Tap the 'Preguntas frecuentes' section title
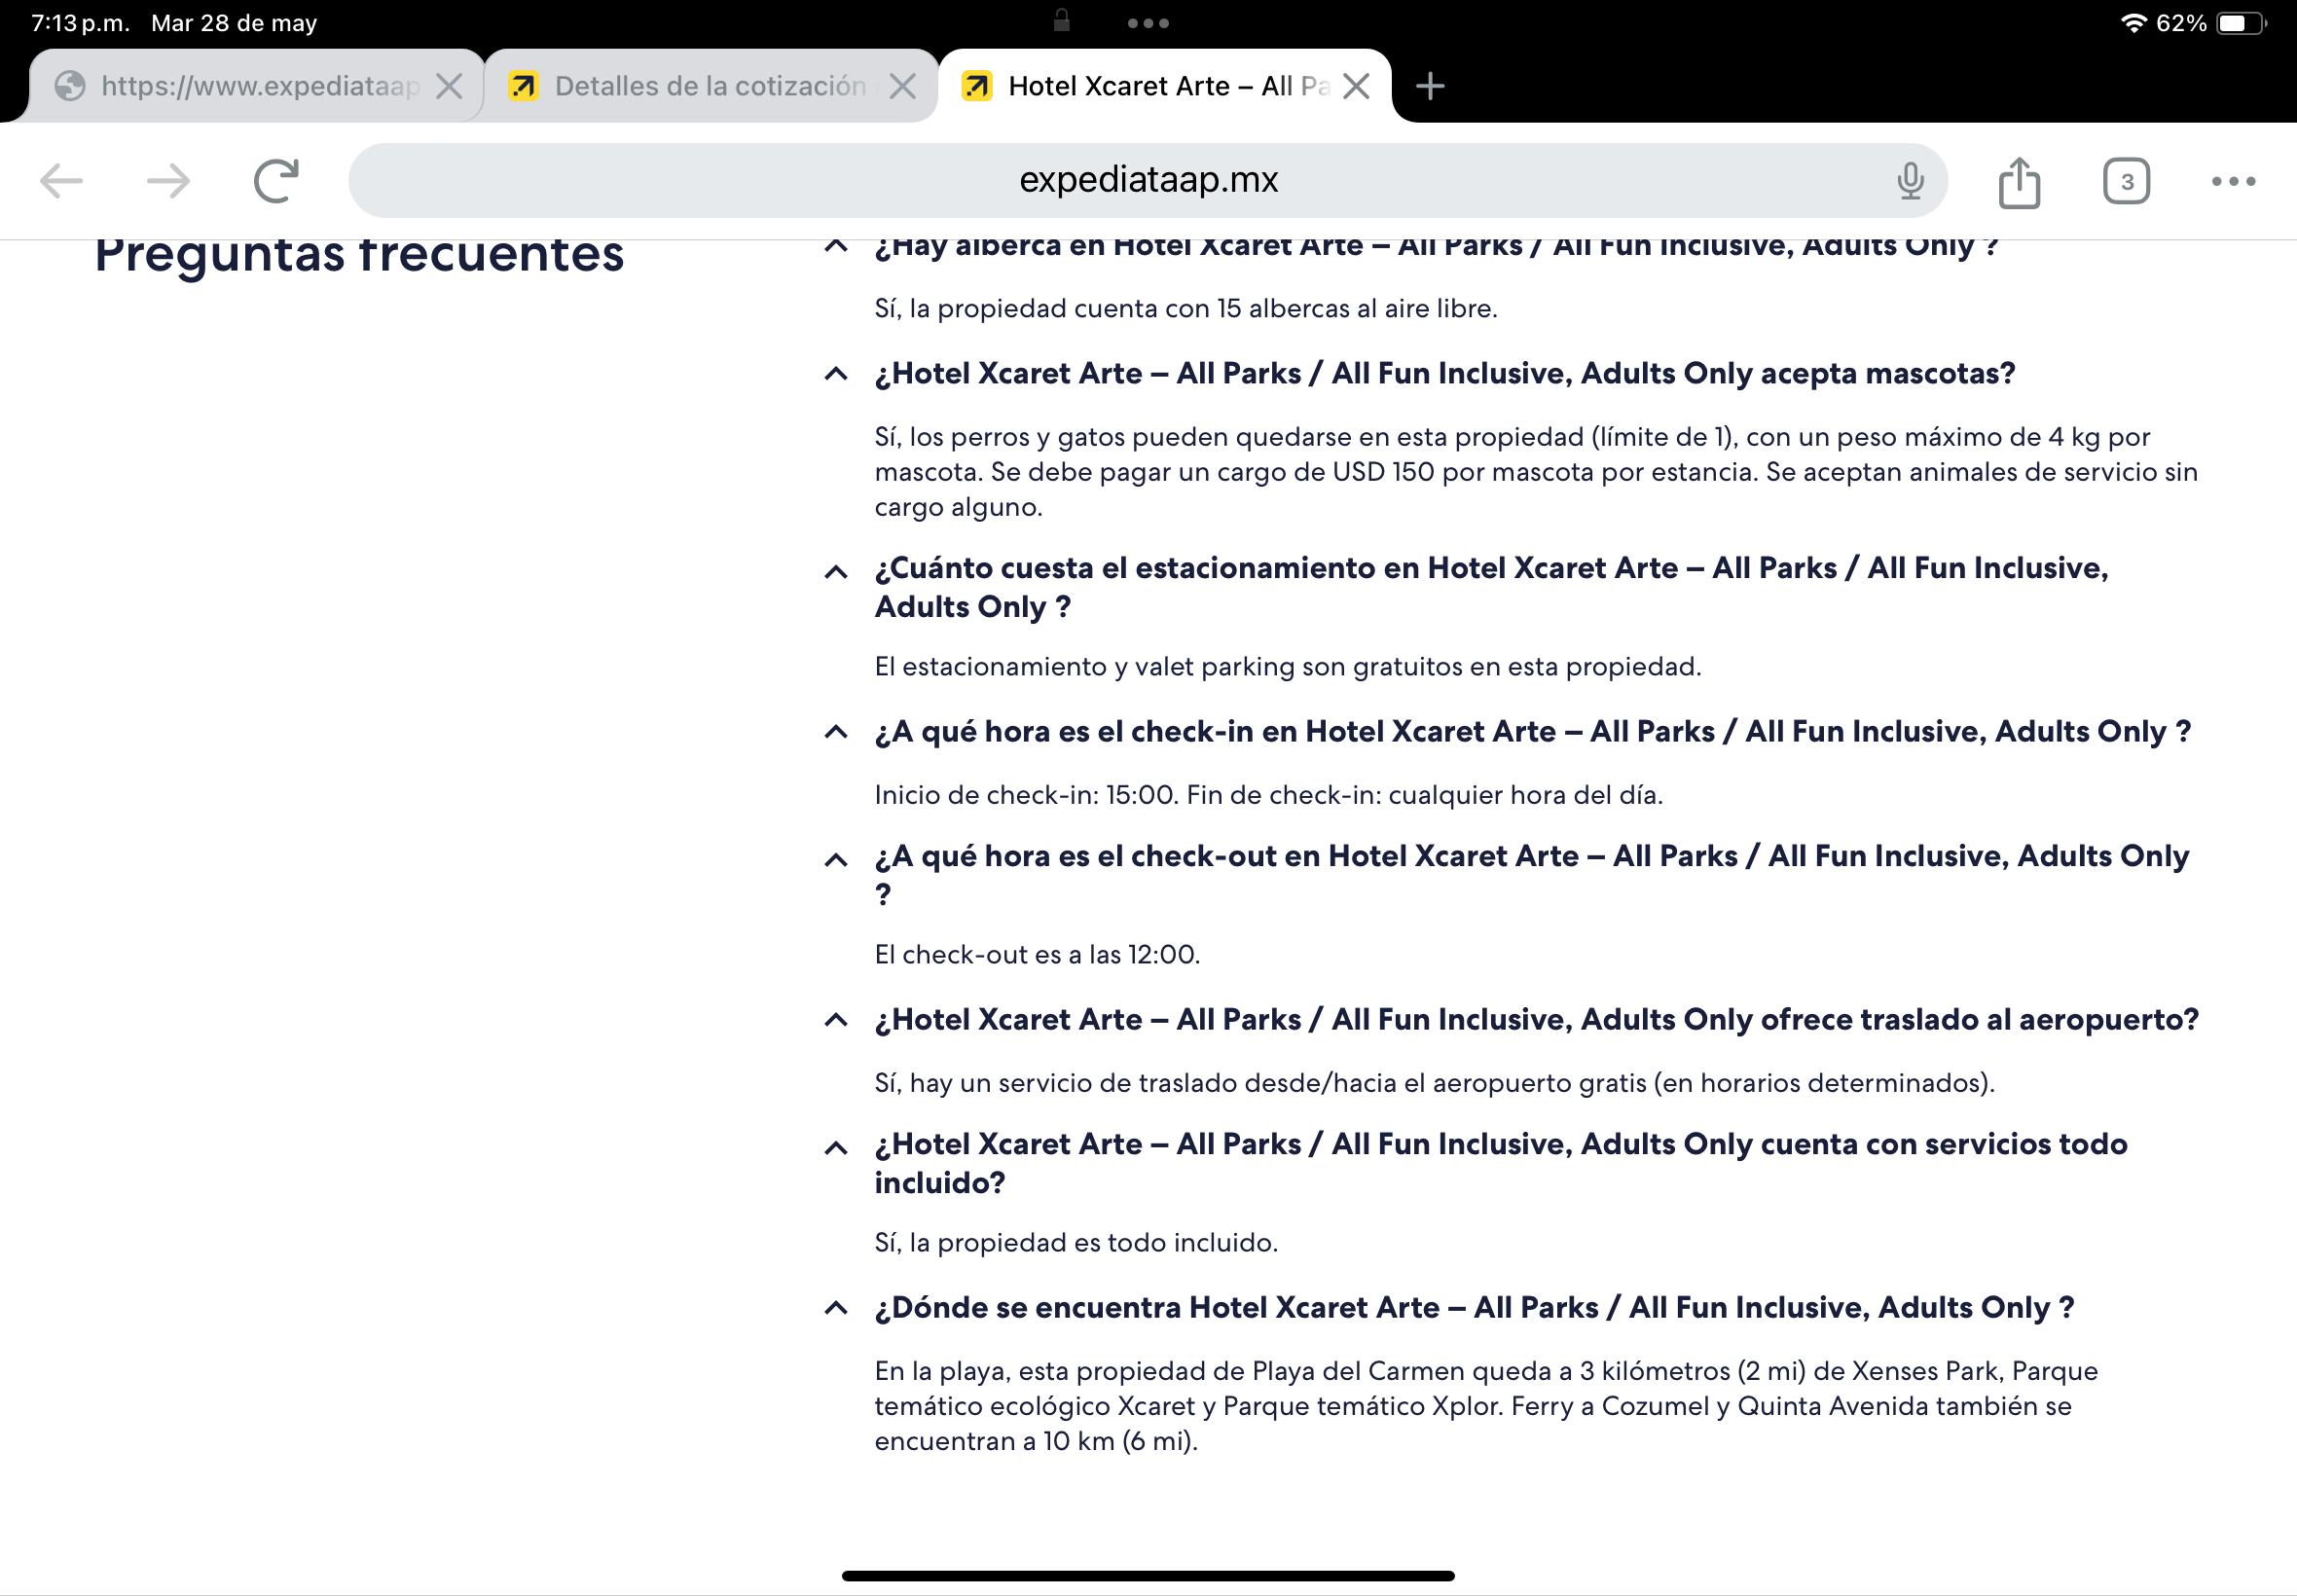2297x1596 pixels. (x=359, y=258)
